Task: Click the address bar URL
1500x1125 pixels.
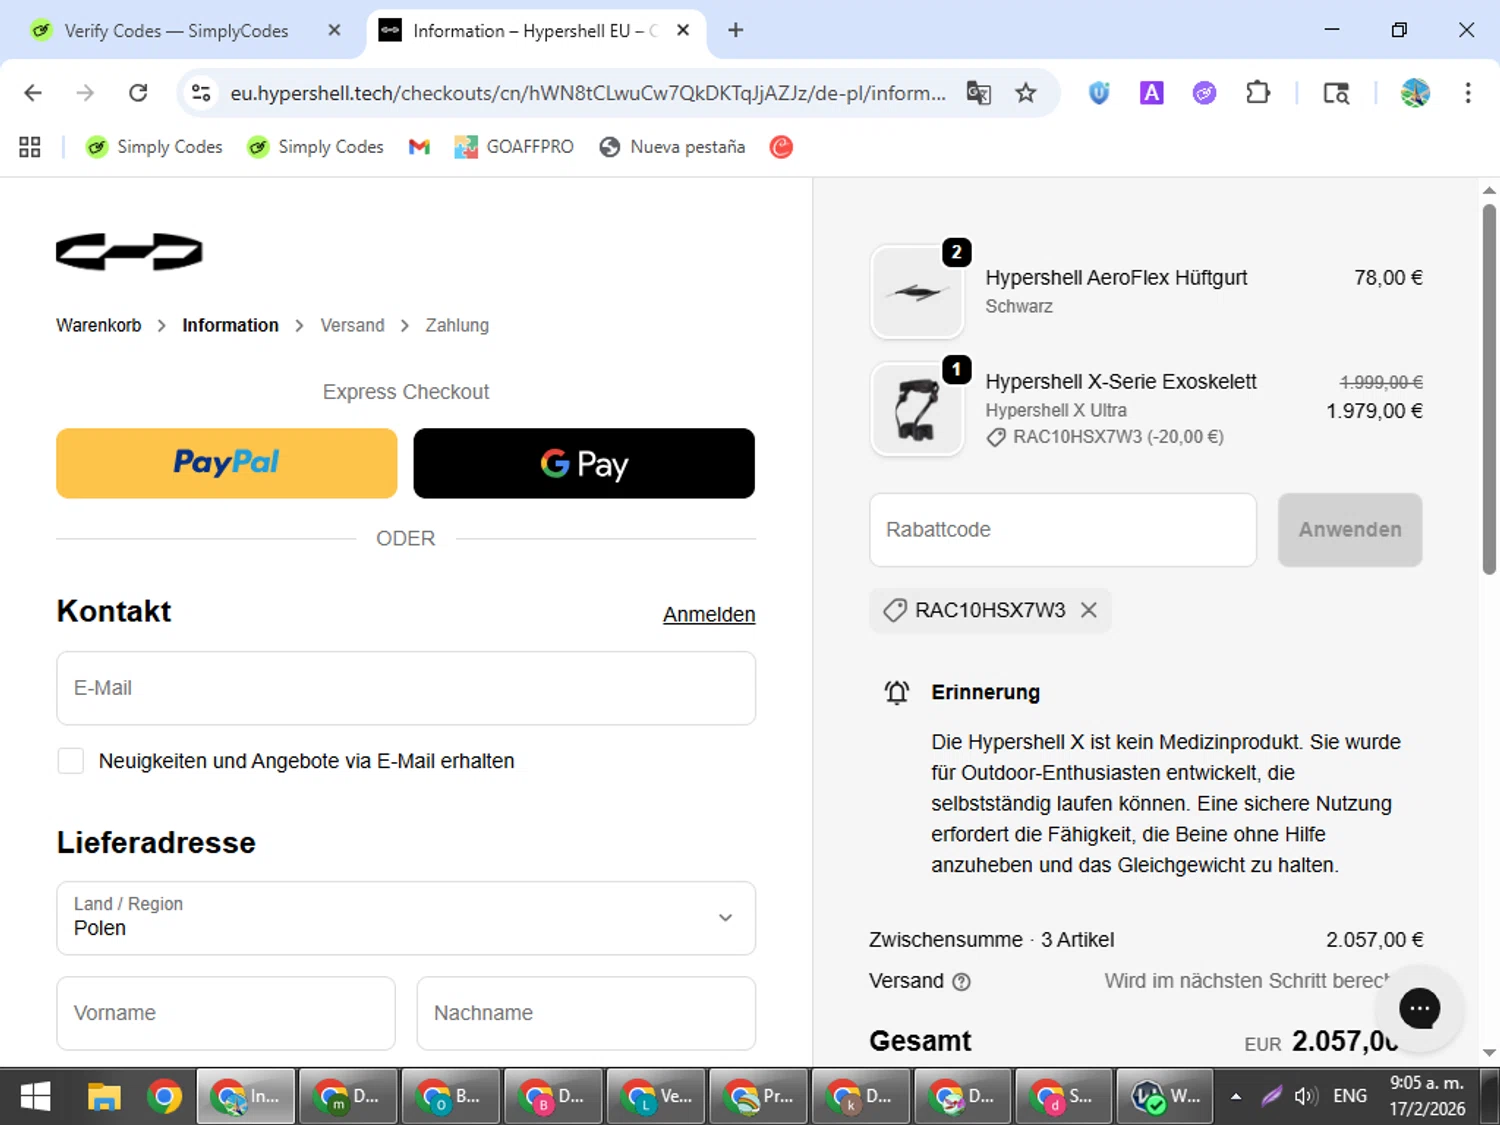Action: coord(588,93)
